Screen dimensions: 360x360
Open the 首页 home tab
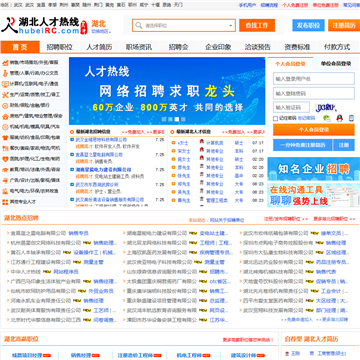[x=20, y=47]
